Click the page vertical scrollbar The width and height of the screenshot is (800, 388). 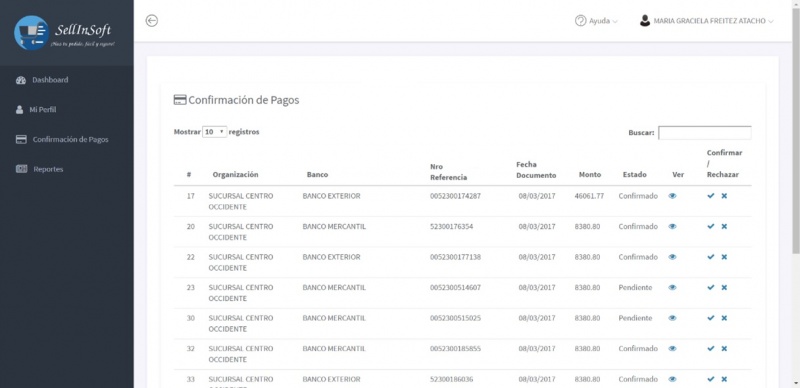pos(795,128)
